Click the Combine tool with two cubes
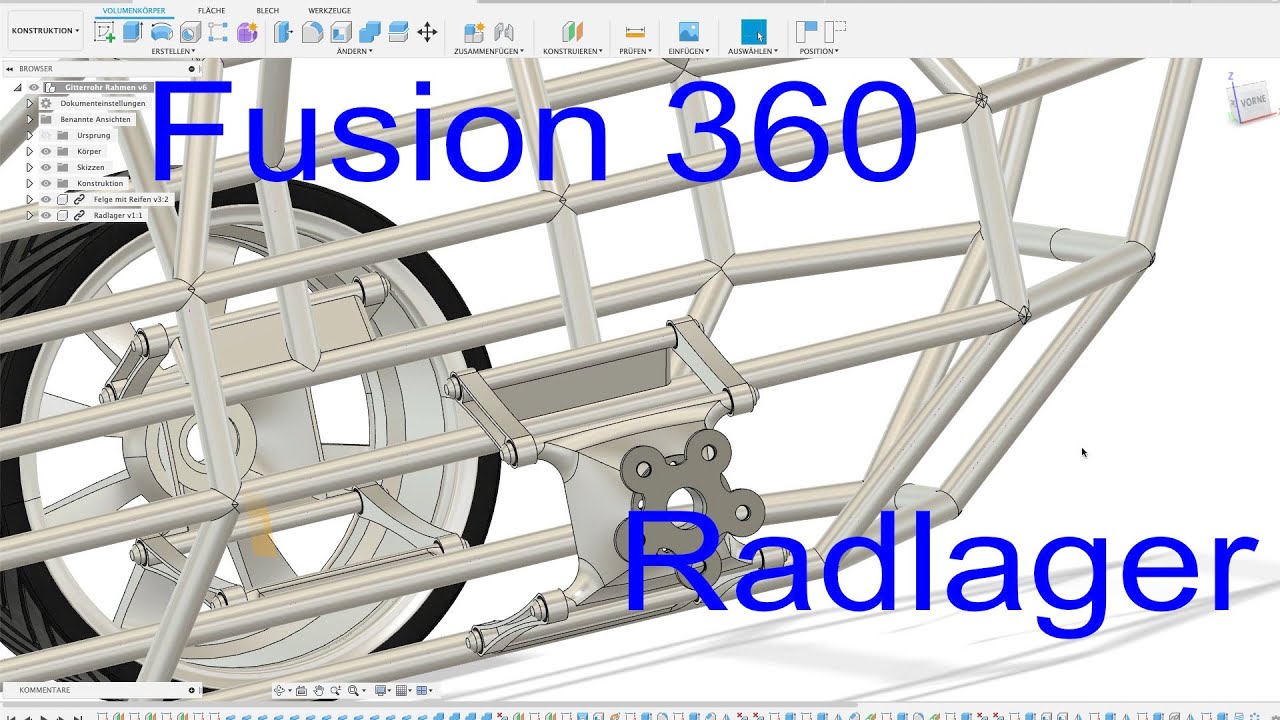 369,32
